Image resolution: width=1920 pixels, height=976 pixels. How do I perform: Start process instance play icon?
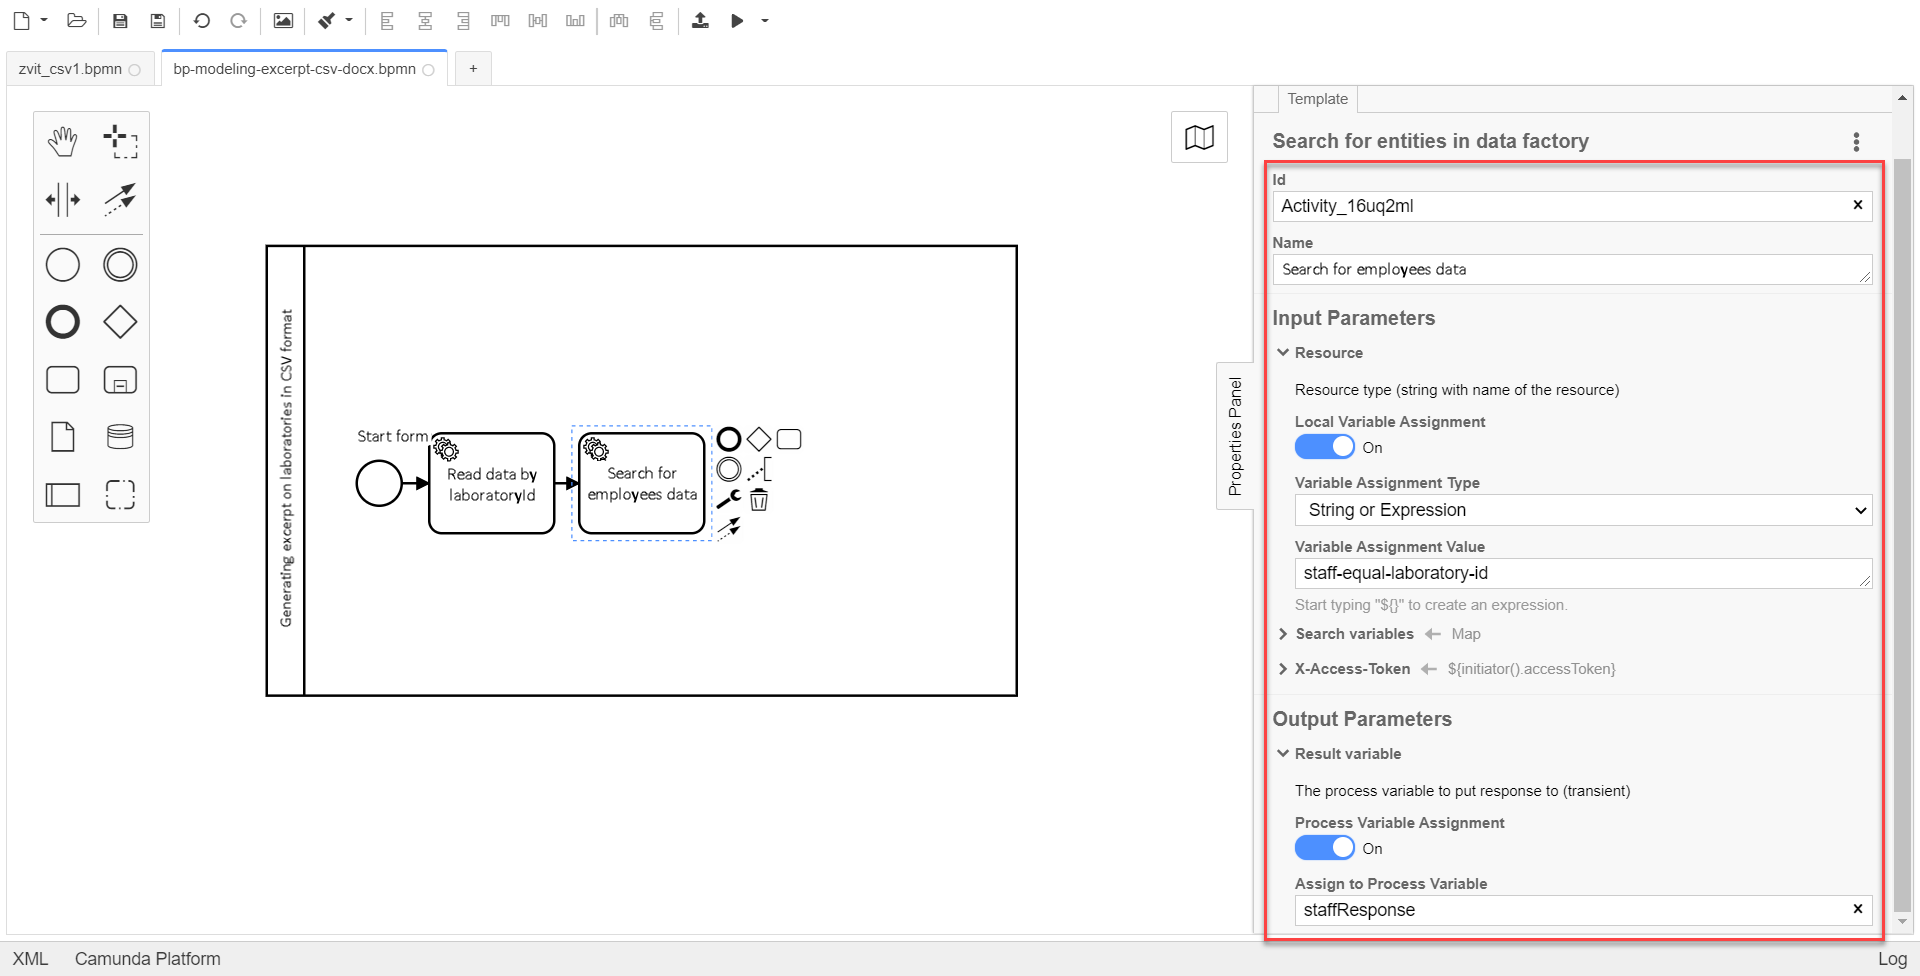737,20
